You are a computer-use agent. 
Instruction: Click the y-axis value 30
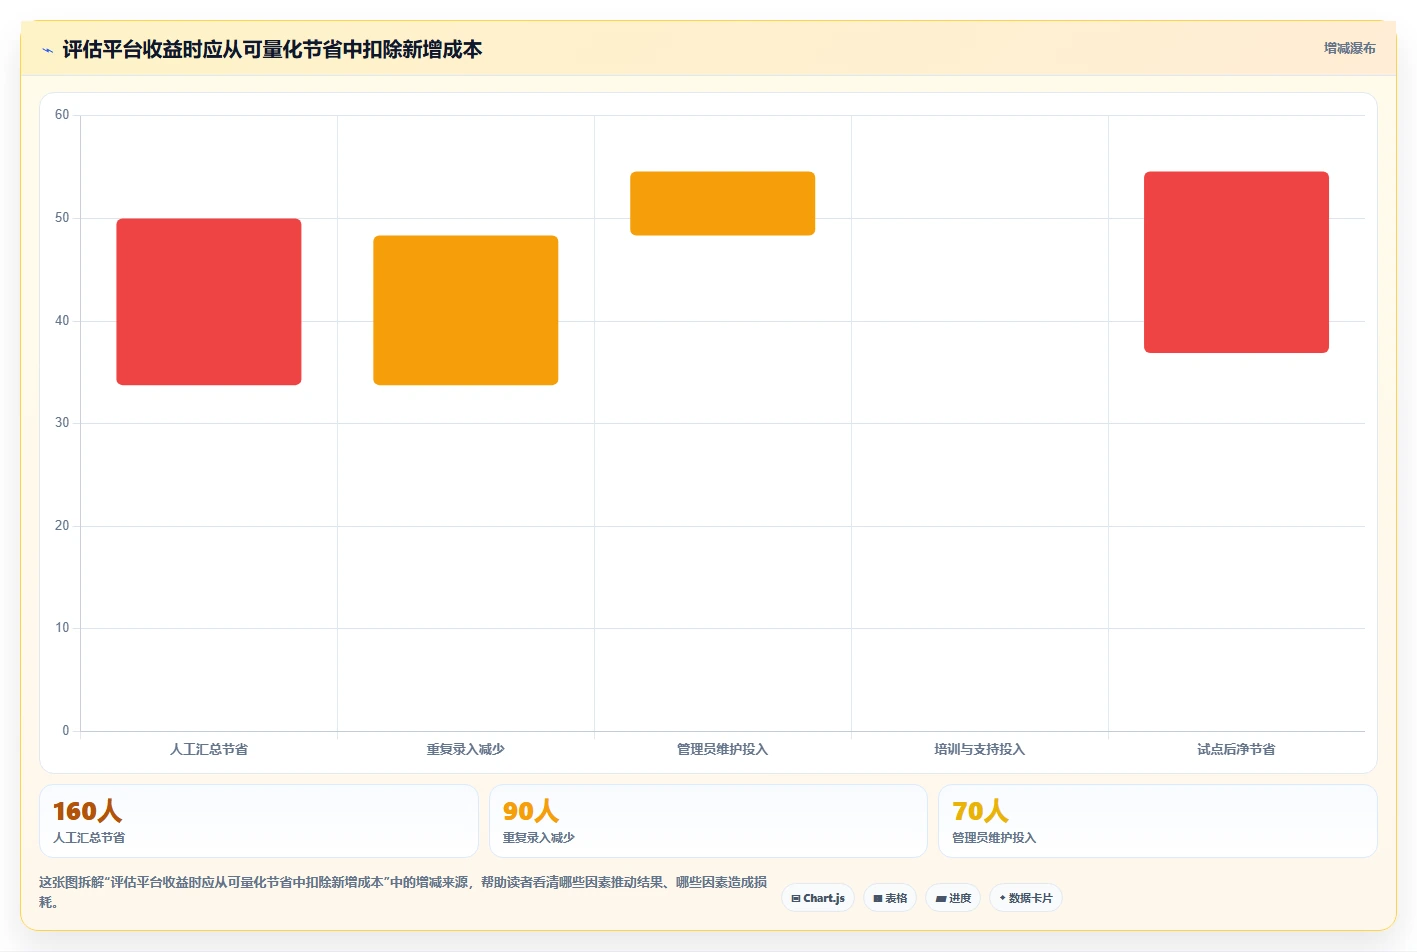coord(62,423)
